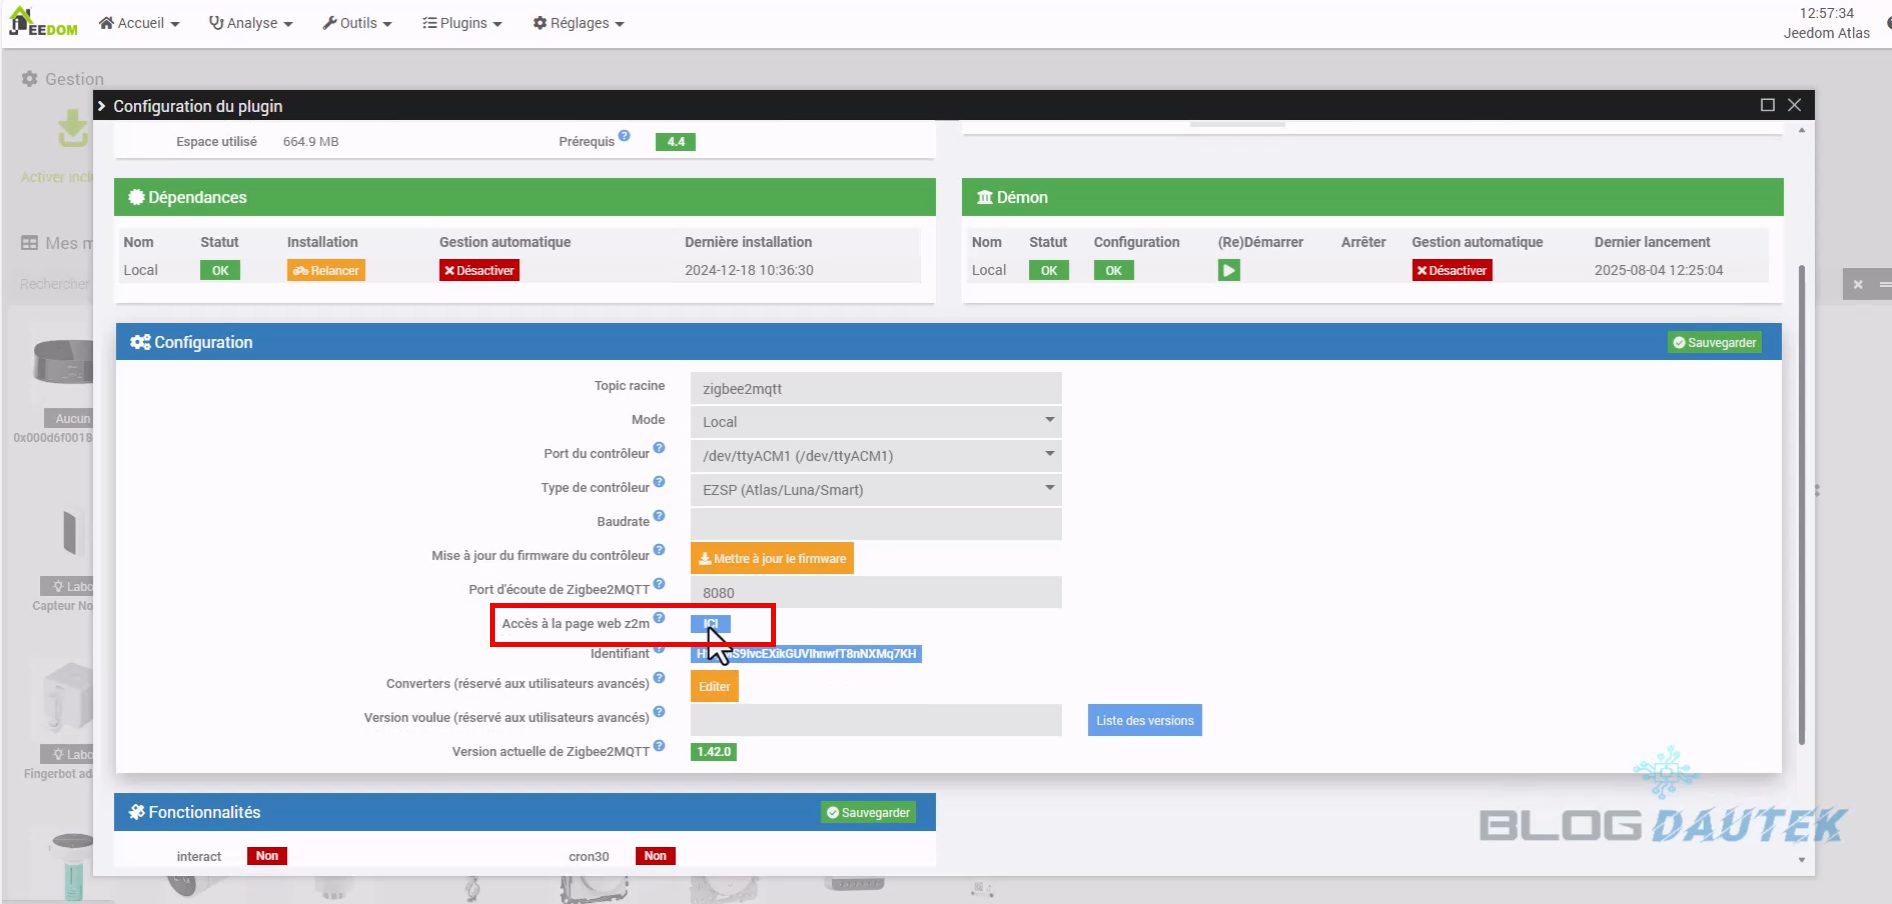Screen dimensions: 1892x904
Task: Open the controller type EZSP dropdown
Action: click(875, 490)
